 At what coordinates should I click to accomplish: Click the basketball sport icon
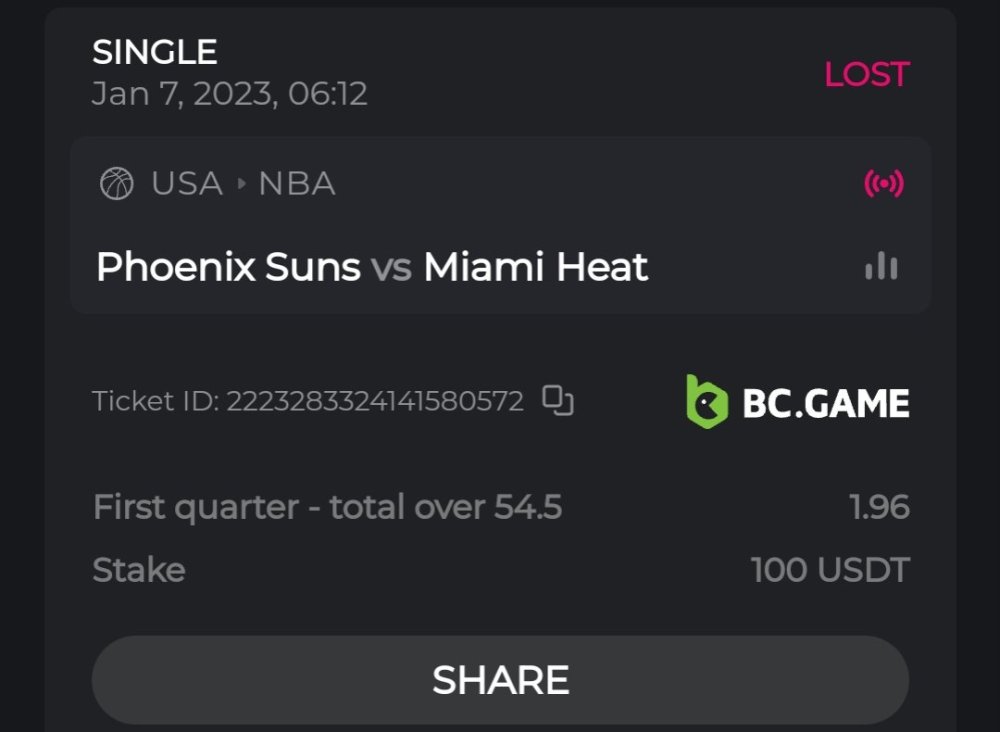click(117, 184)
